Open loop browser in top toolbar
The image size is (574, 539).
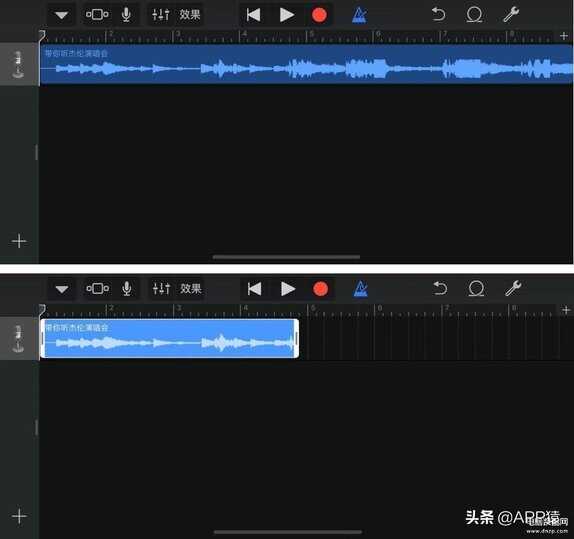(474, 15)
